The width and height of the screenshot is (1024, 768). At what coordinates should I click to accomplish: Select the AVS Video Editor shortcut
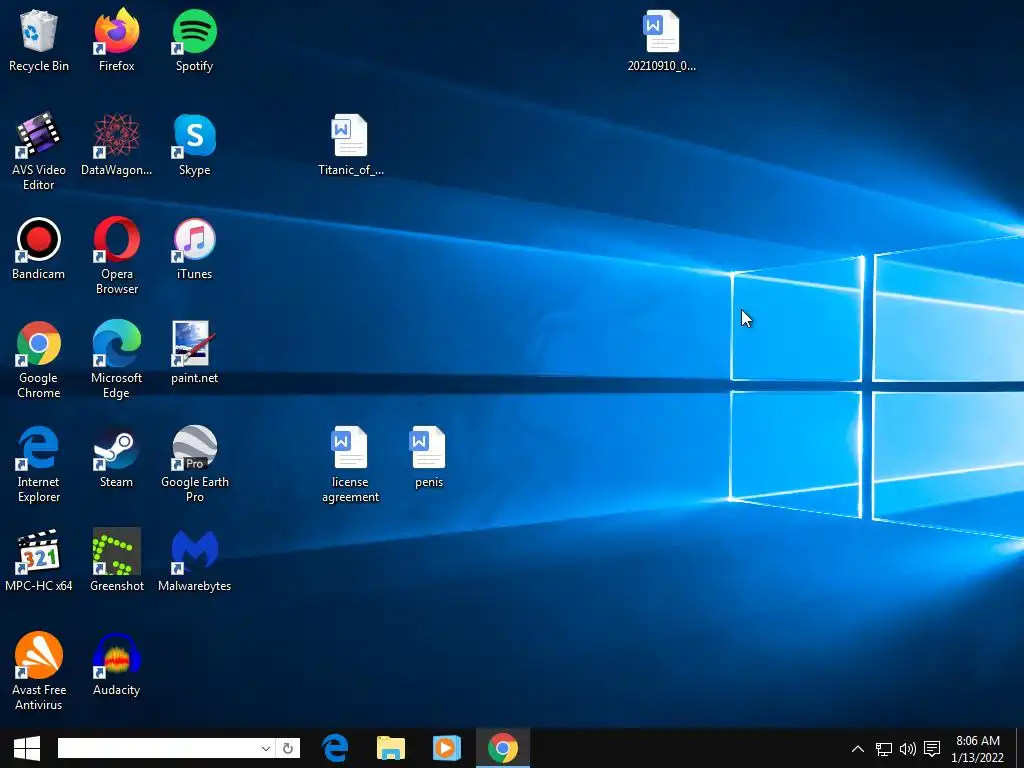coord(39,152)
